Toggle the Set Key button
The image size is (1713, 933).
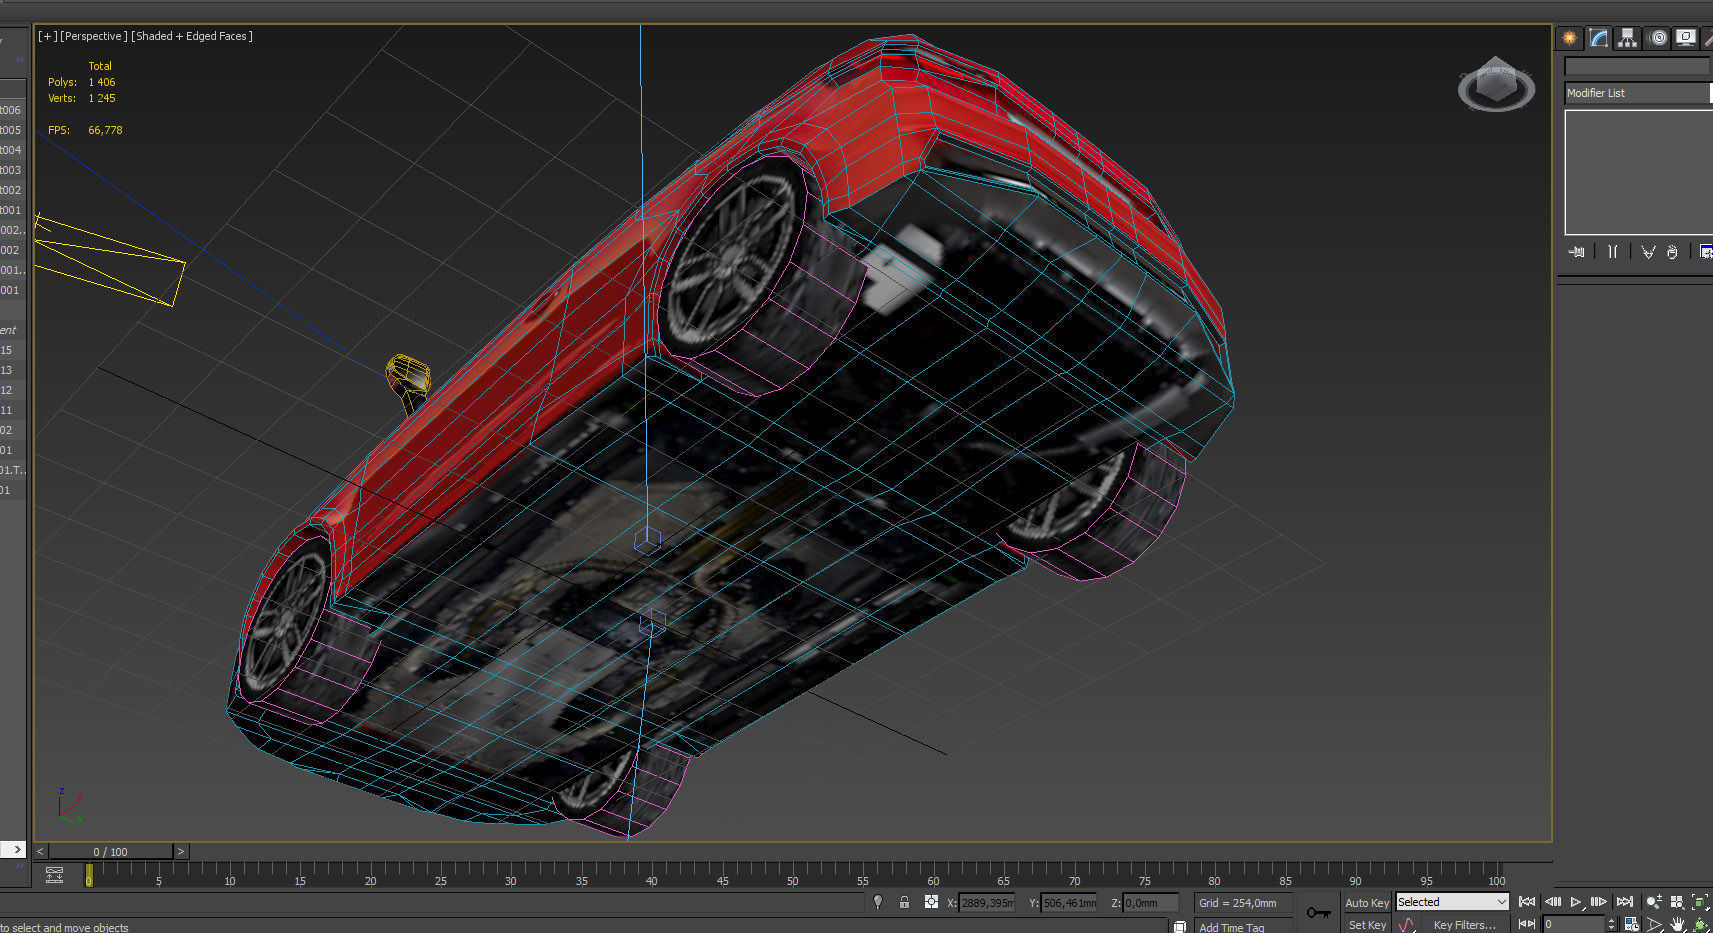[1367, 925]
